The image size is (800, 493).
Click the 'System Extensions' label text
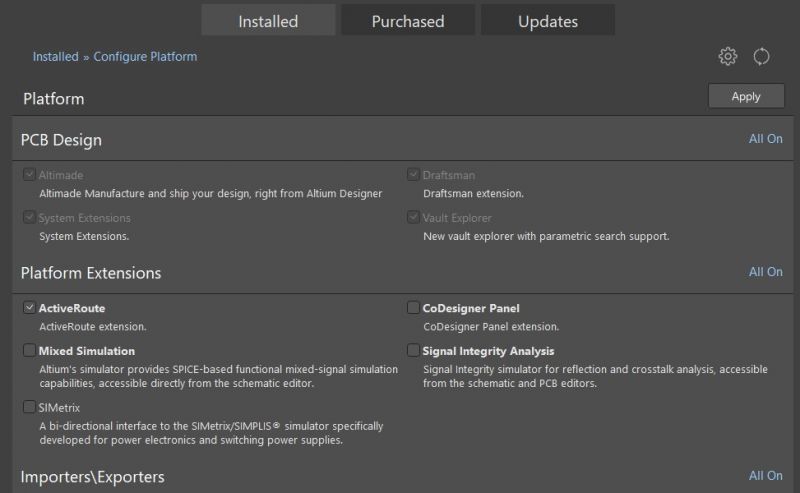85,218
